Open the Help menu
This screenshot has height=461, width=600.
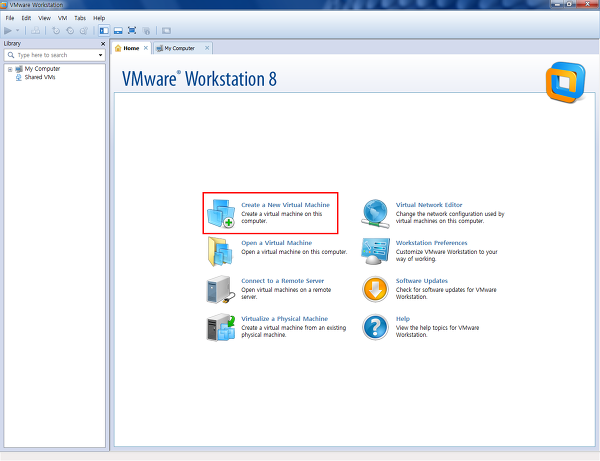99,18
